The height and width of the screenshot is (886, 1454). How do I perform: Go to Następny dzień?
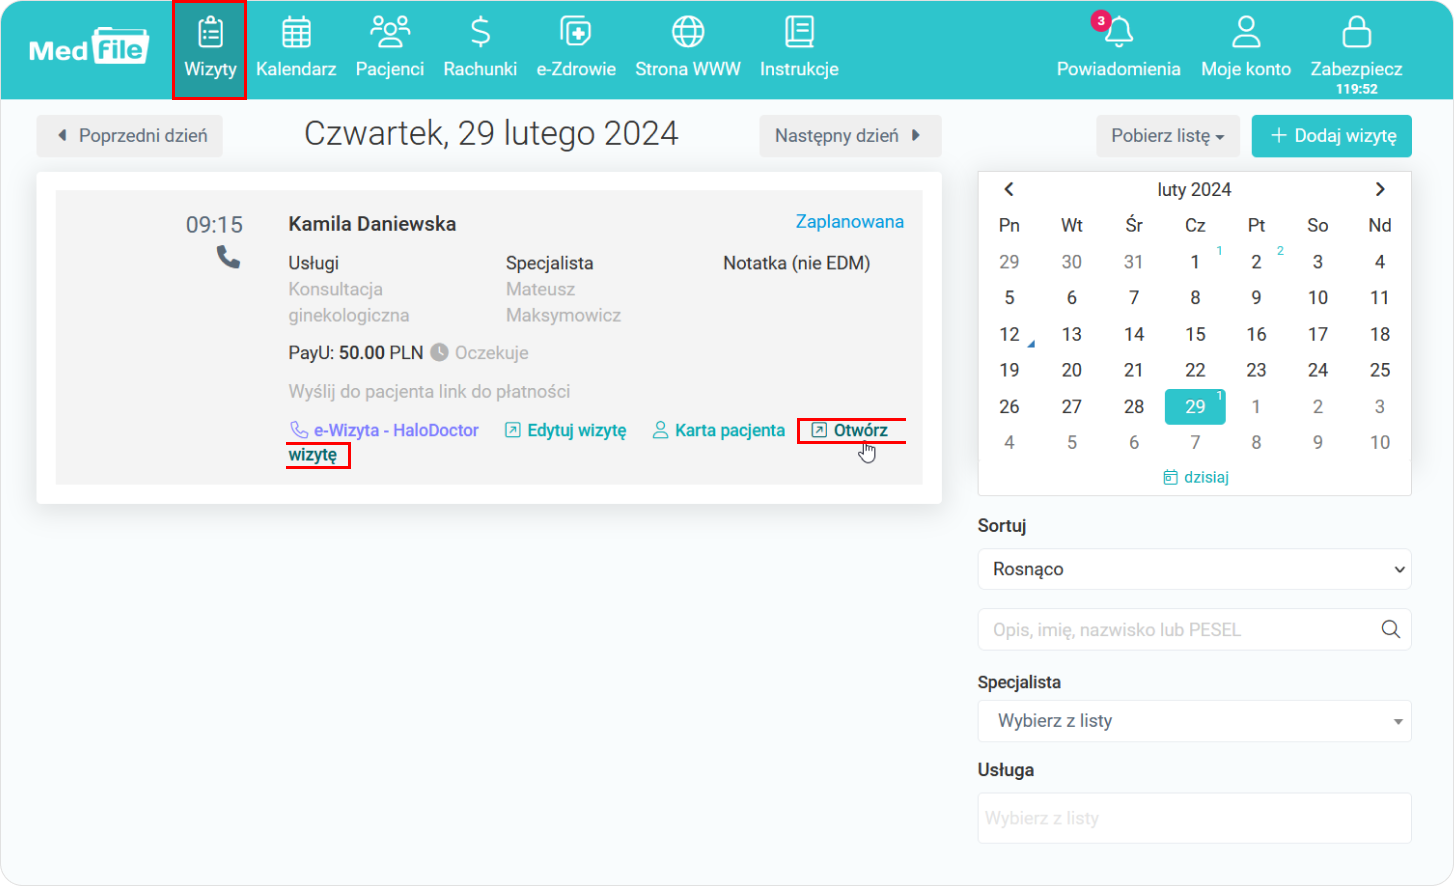850,136
